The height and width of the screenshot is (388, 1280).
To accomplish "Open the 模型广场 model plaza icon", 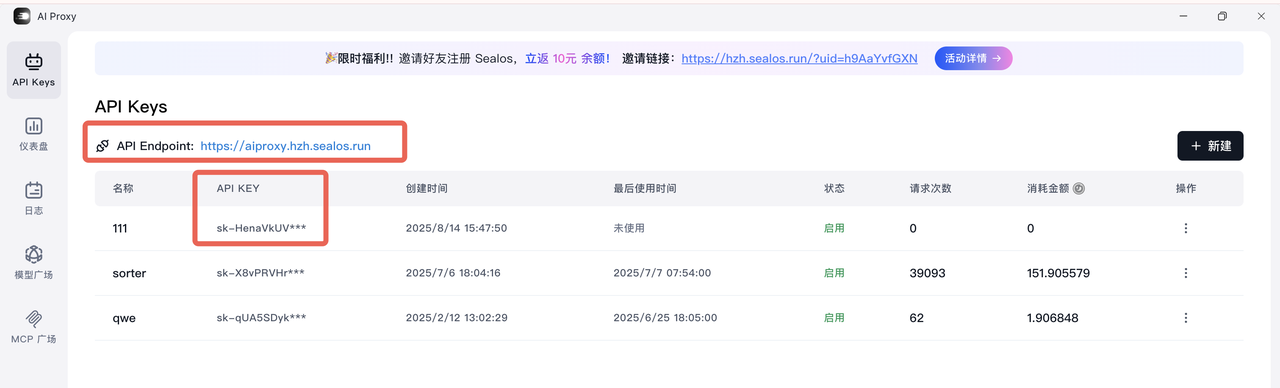I will tap(33, 262).
